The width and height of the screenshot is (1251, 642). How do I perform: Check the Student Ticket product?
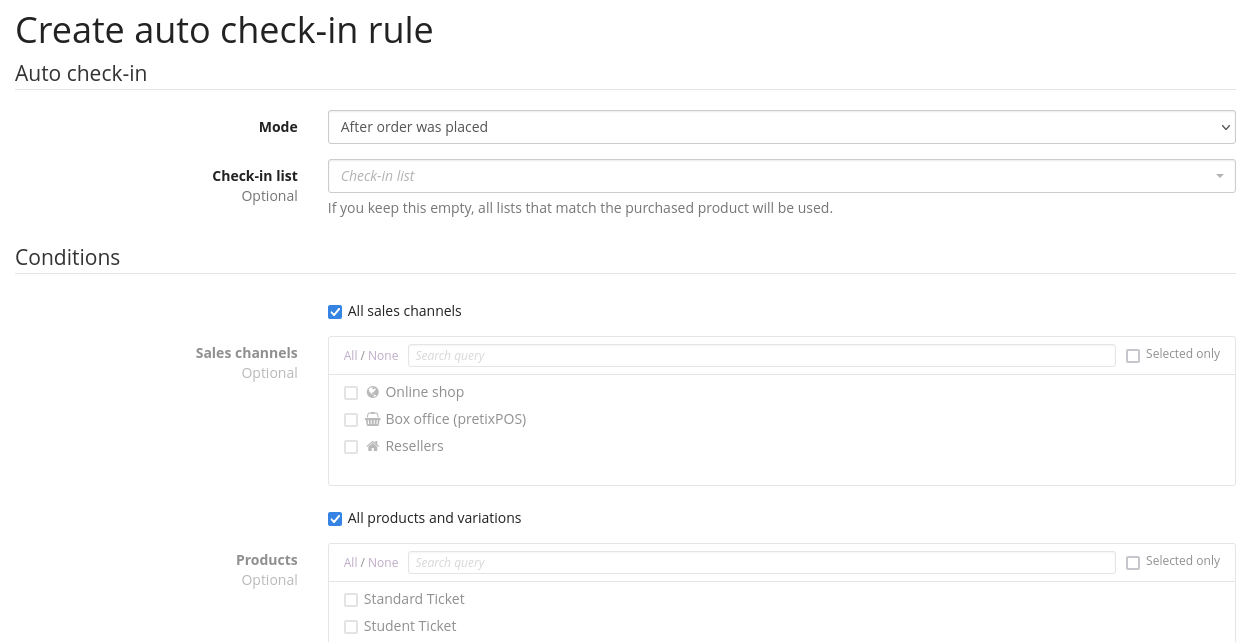(x=351, y=627)
